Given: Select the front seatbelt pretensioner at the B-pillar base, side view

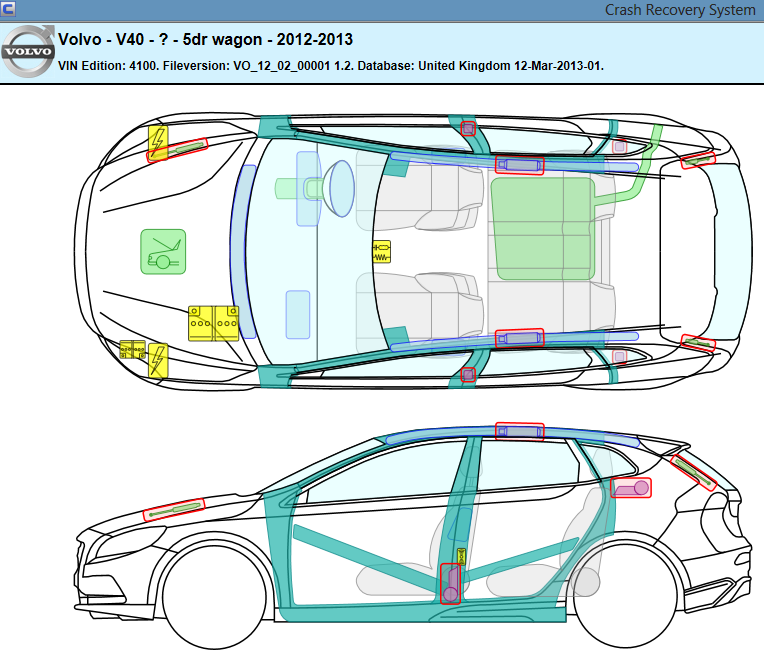Looking at the screenshot, I should 450,584.
